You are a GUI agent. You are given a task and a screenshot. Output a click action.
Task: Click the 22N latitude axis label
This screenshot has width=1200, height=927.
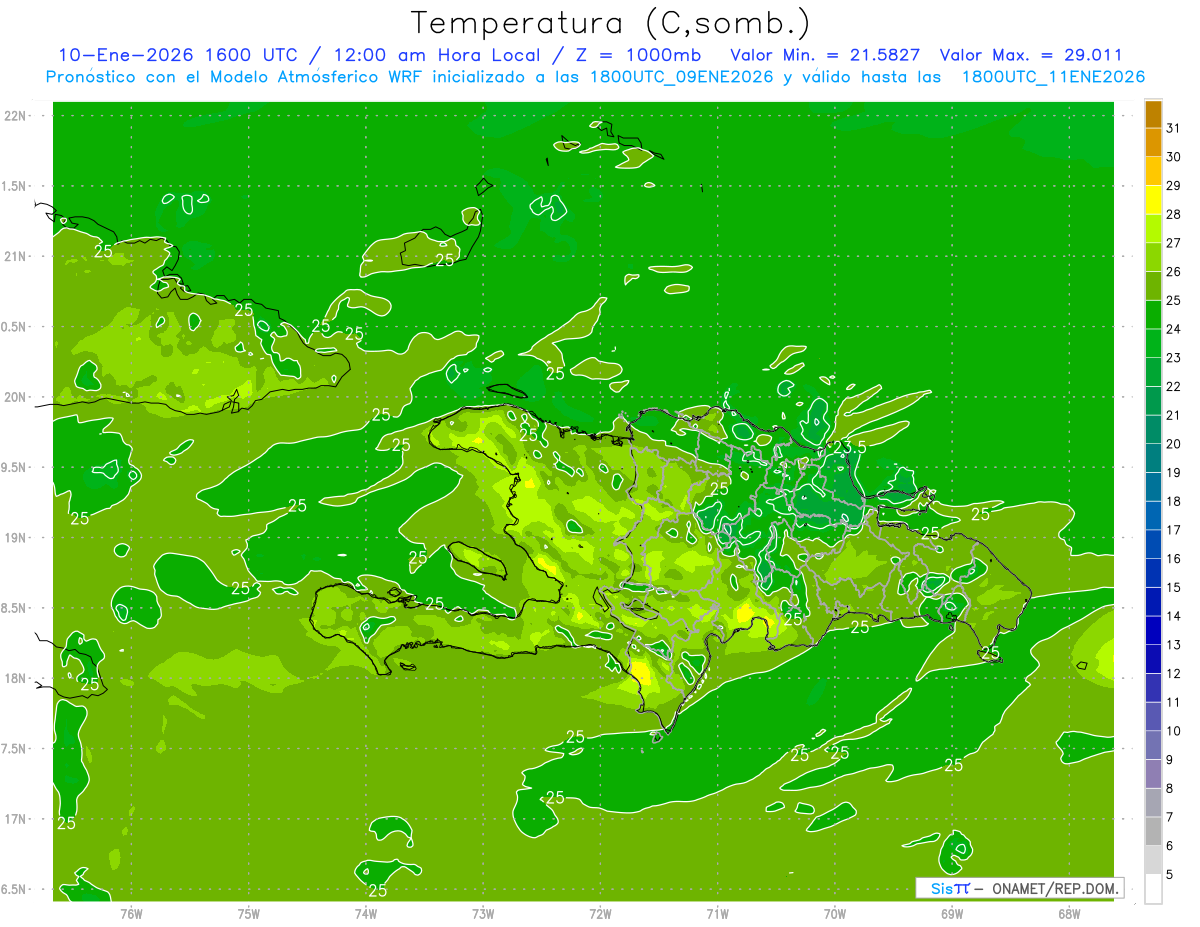click(x=17, y=116)
